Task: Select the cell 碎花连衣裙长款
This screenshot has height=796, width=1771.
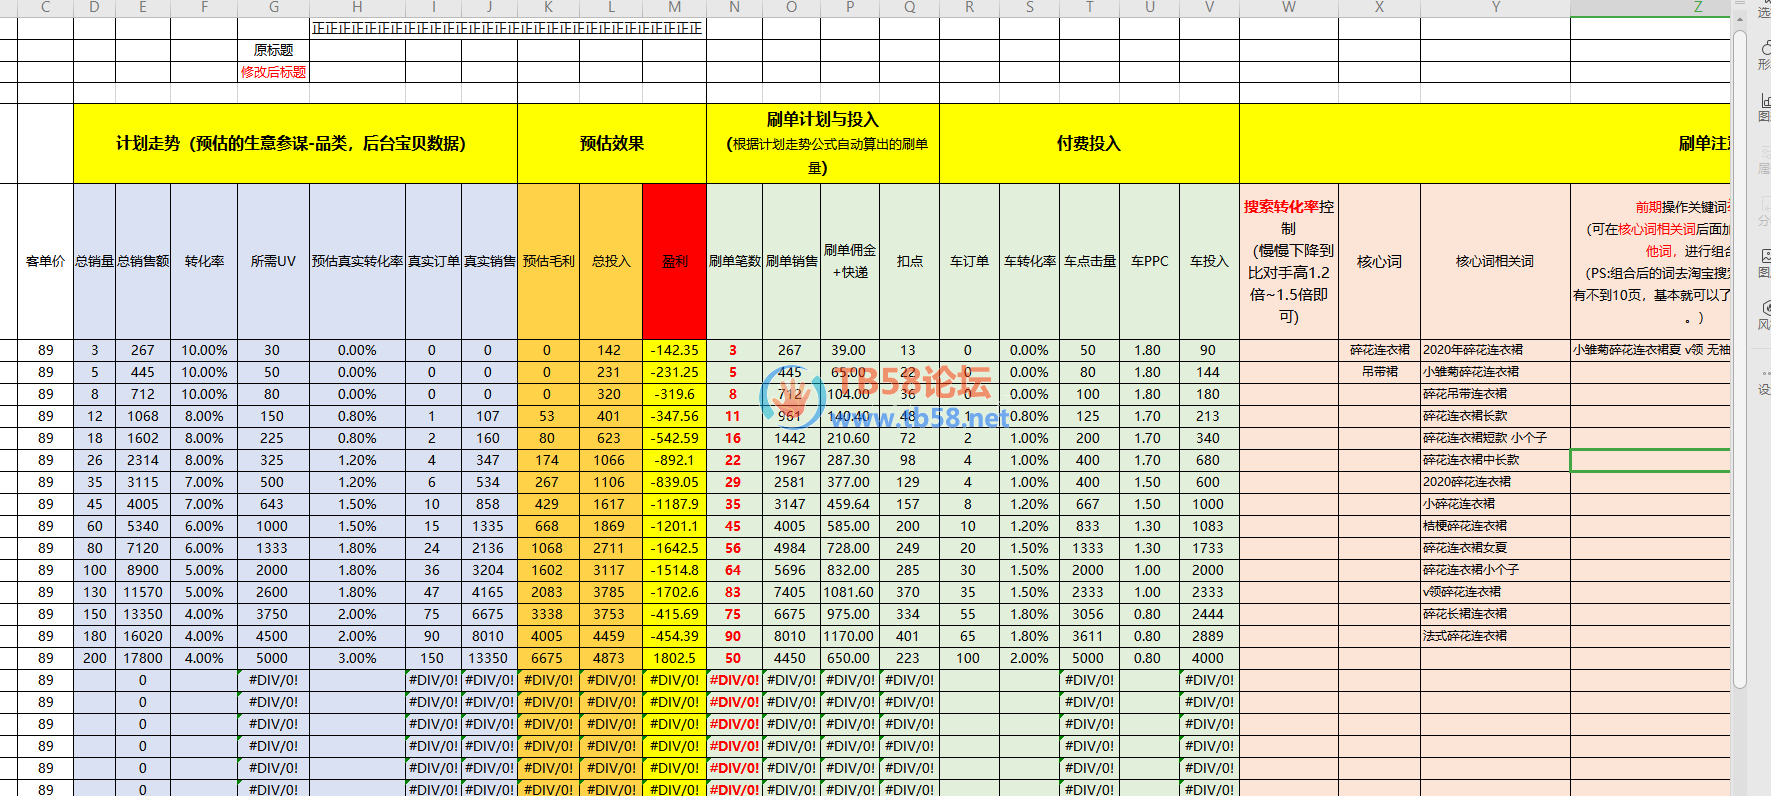Action: click(x=1495, y=416)
